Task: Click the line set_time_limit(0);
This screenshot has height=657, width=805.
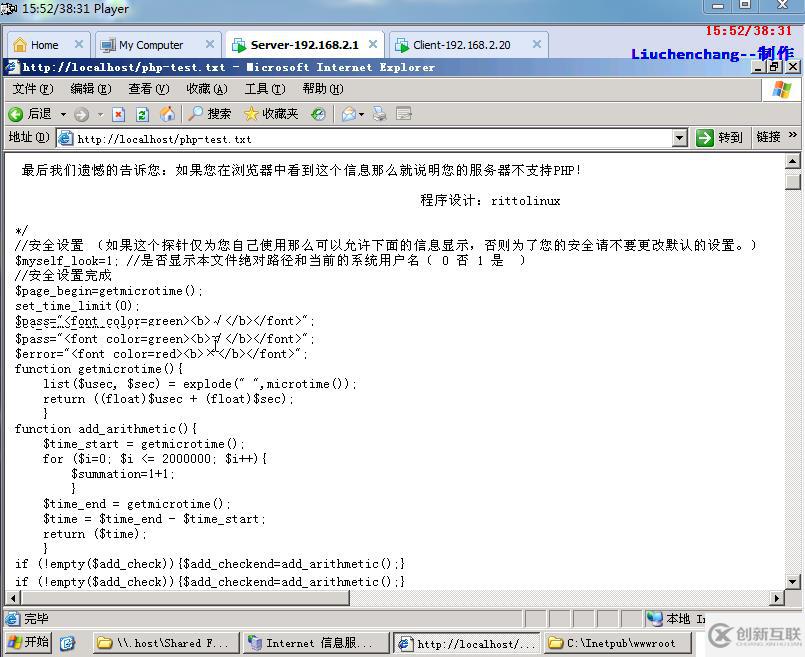Action: [77, 306]
